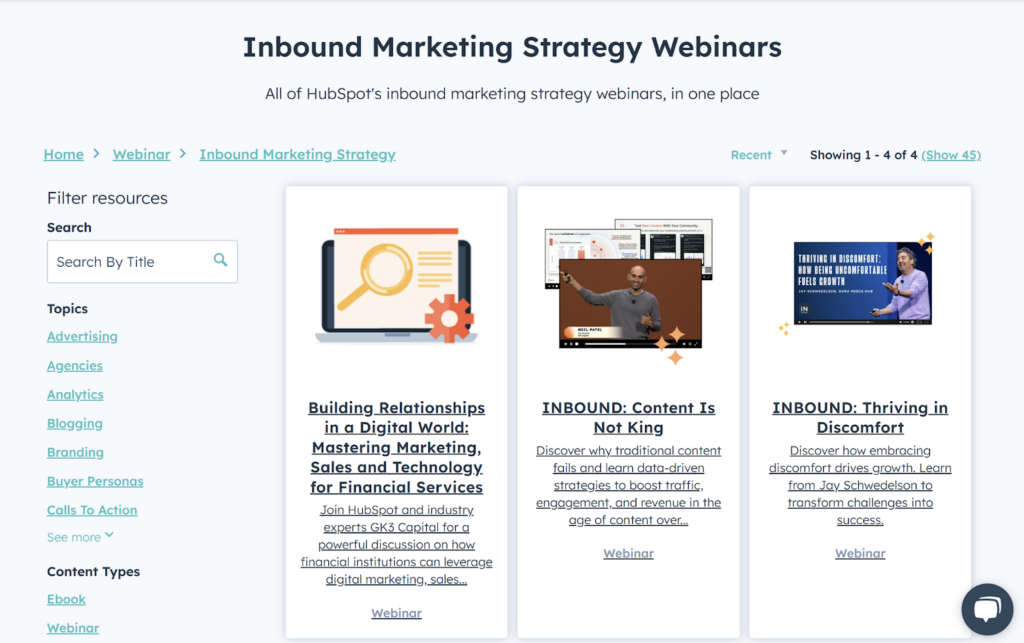This screenshot has height=643, width=1024.
Task: Click Webinar tag under Content Is Not King
Action: (628, 553)
